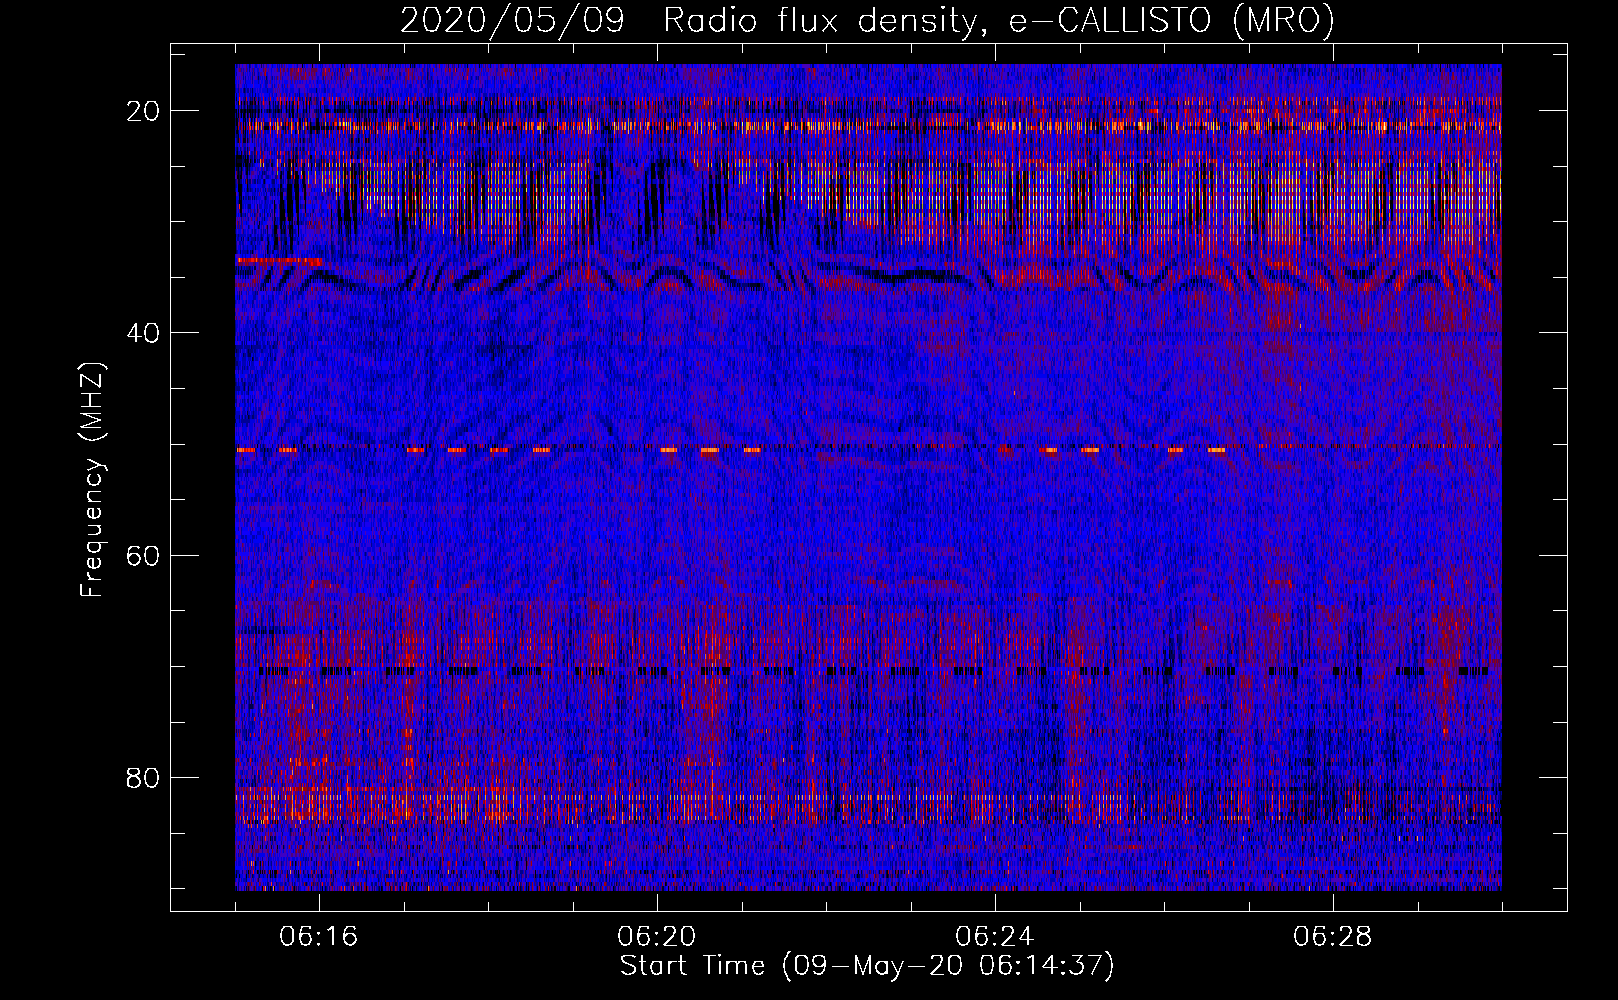
Task: Click the frequency tick label '60'
Action: pos(144,555)
